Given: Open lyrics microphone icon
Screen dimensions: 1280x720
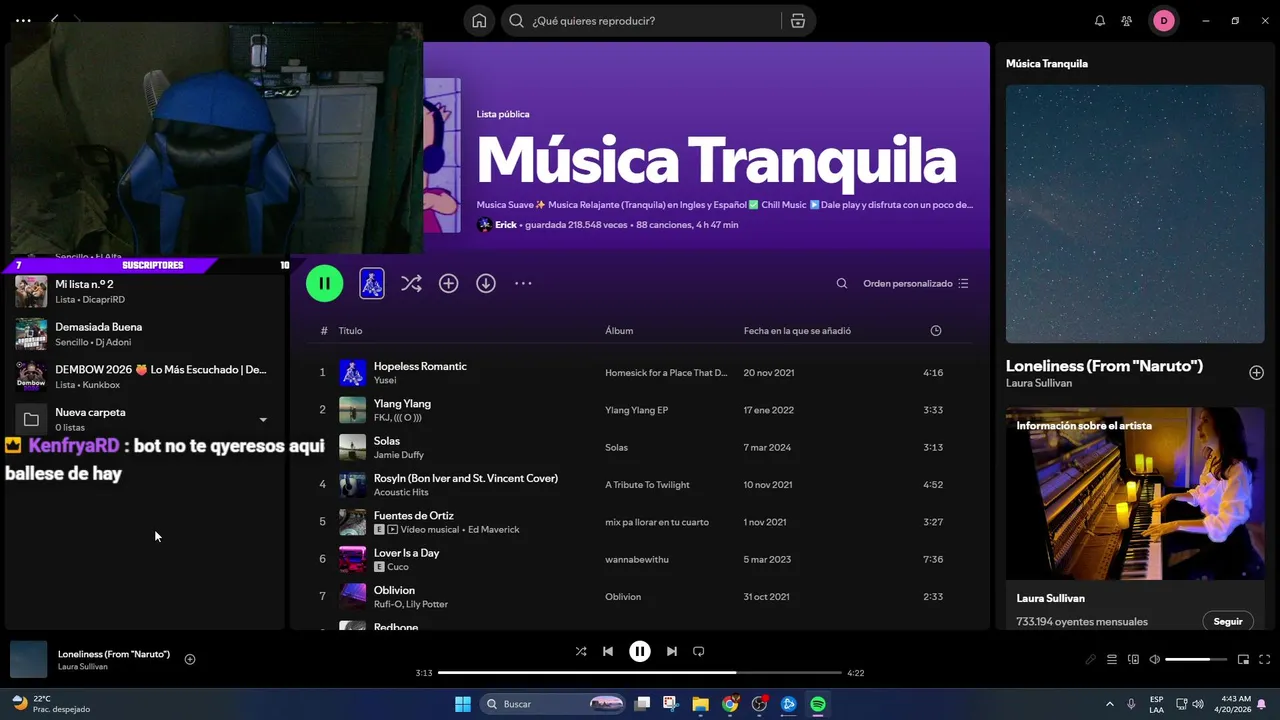Looking at the screenshot, I should point(1091,660).
